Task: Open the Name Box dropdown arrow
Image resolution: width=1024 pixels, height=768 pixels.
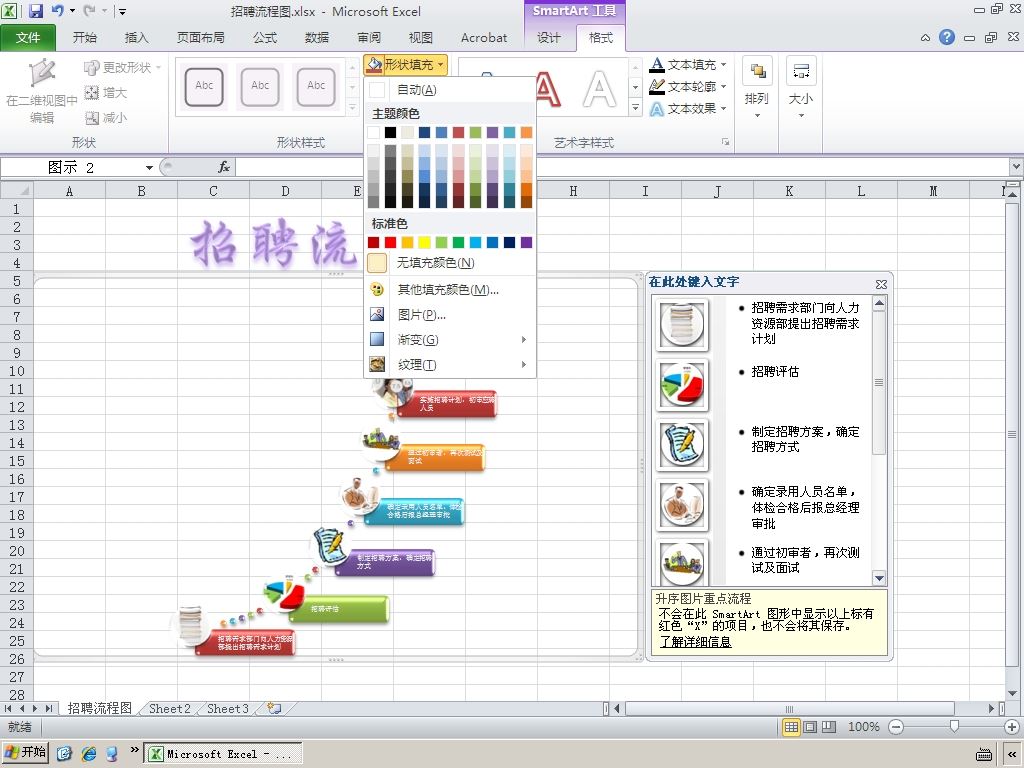Action: pyautogui.click(x=150, y=168)
